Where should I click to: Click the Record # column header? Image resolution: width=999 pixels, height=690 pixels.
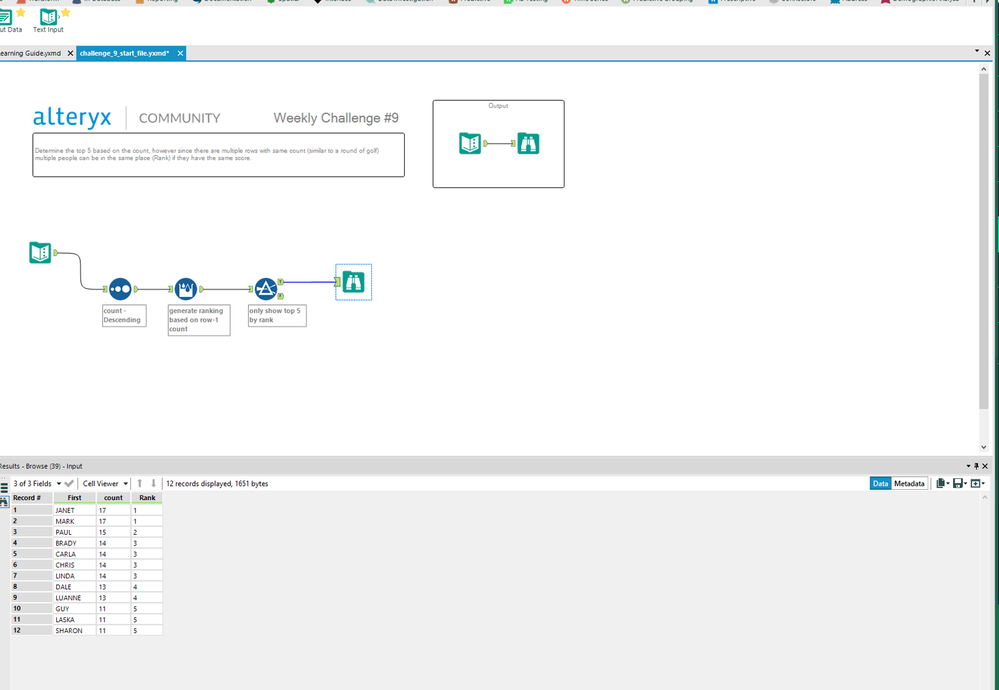(31, 498)
